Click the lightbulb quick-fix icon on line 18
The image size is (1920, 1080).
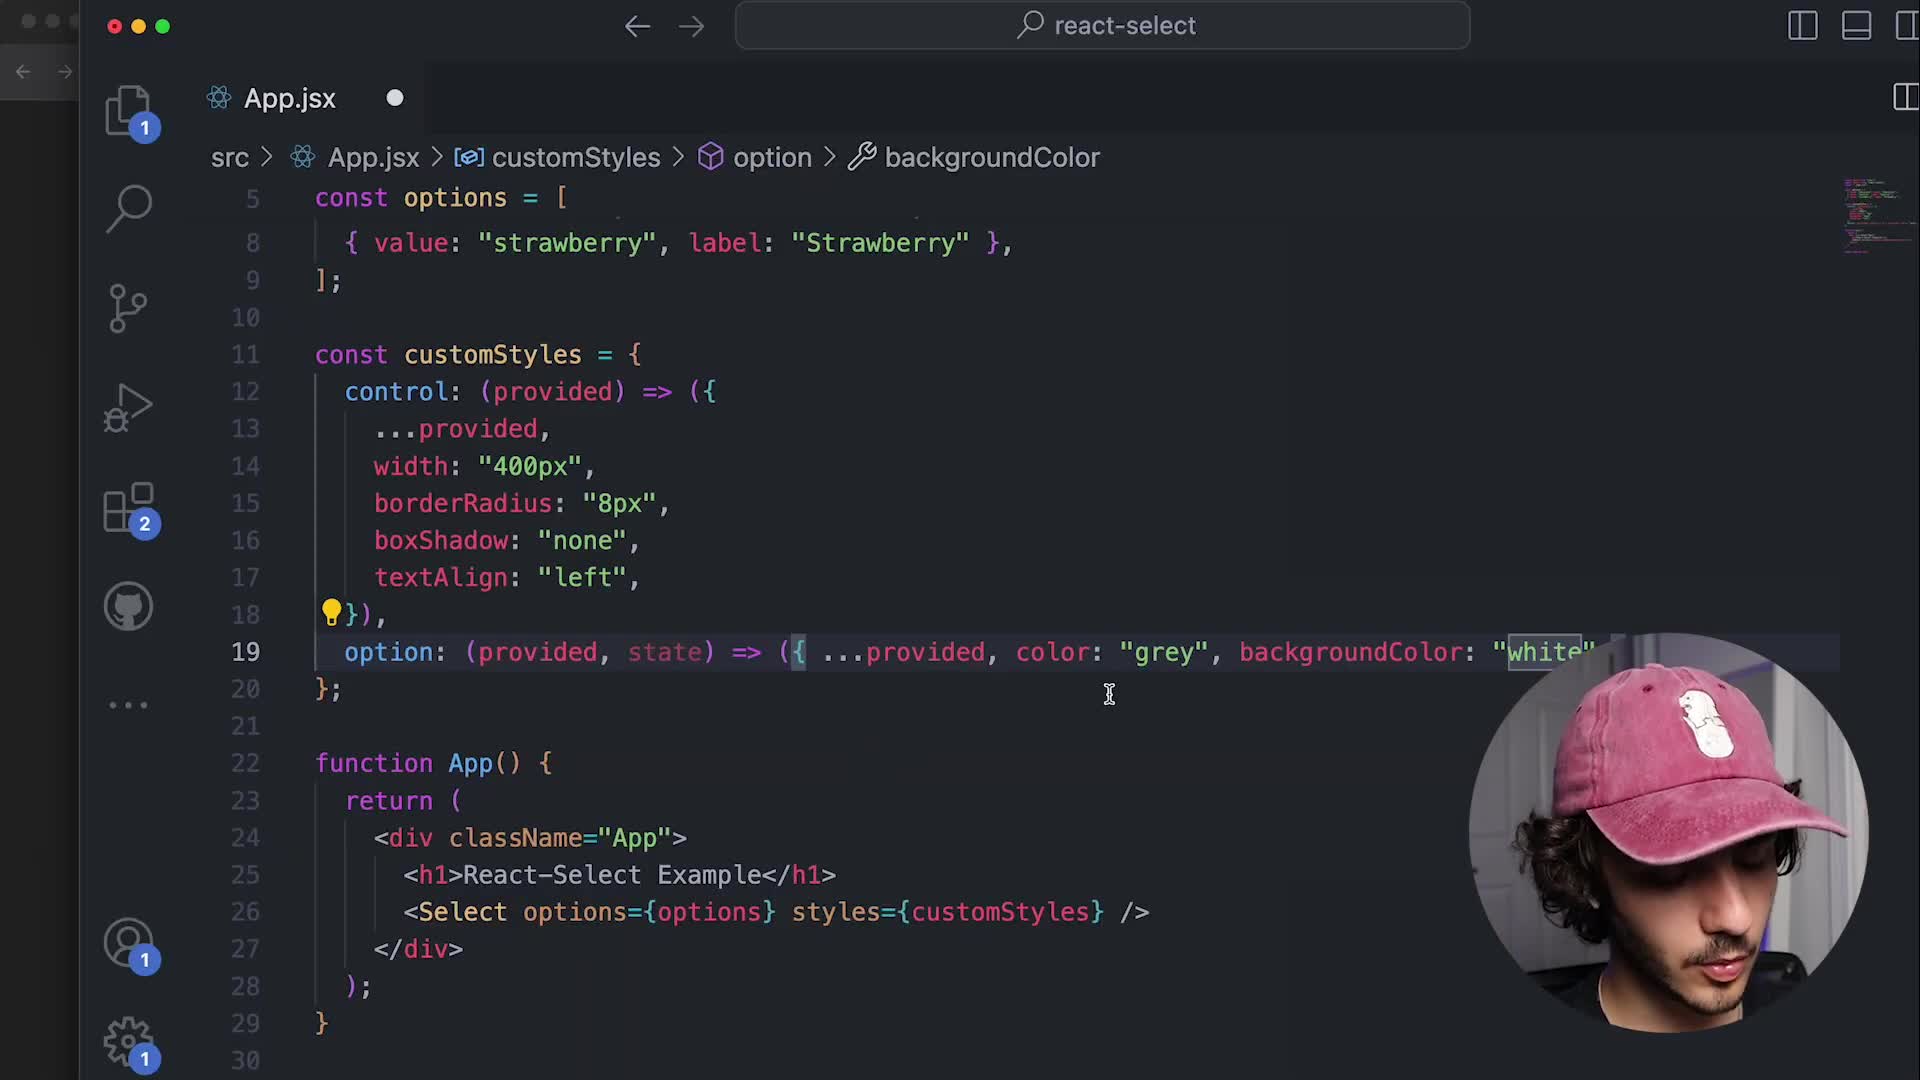coord(331,612)
